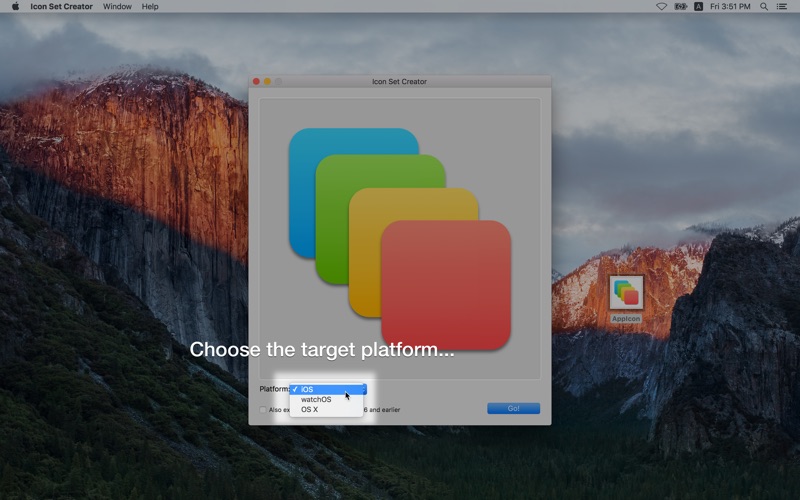Image resolution: width=800 pixels, height=500 pixels.
Task: Choose watchOS platform option
Action: coord(327,399)
